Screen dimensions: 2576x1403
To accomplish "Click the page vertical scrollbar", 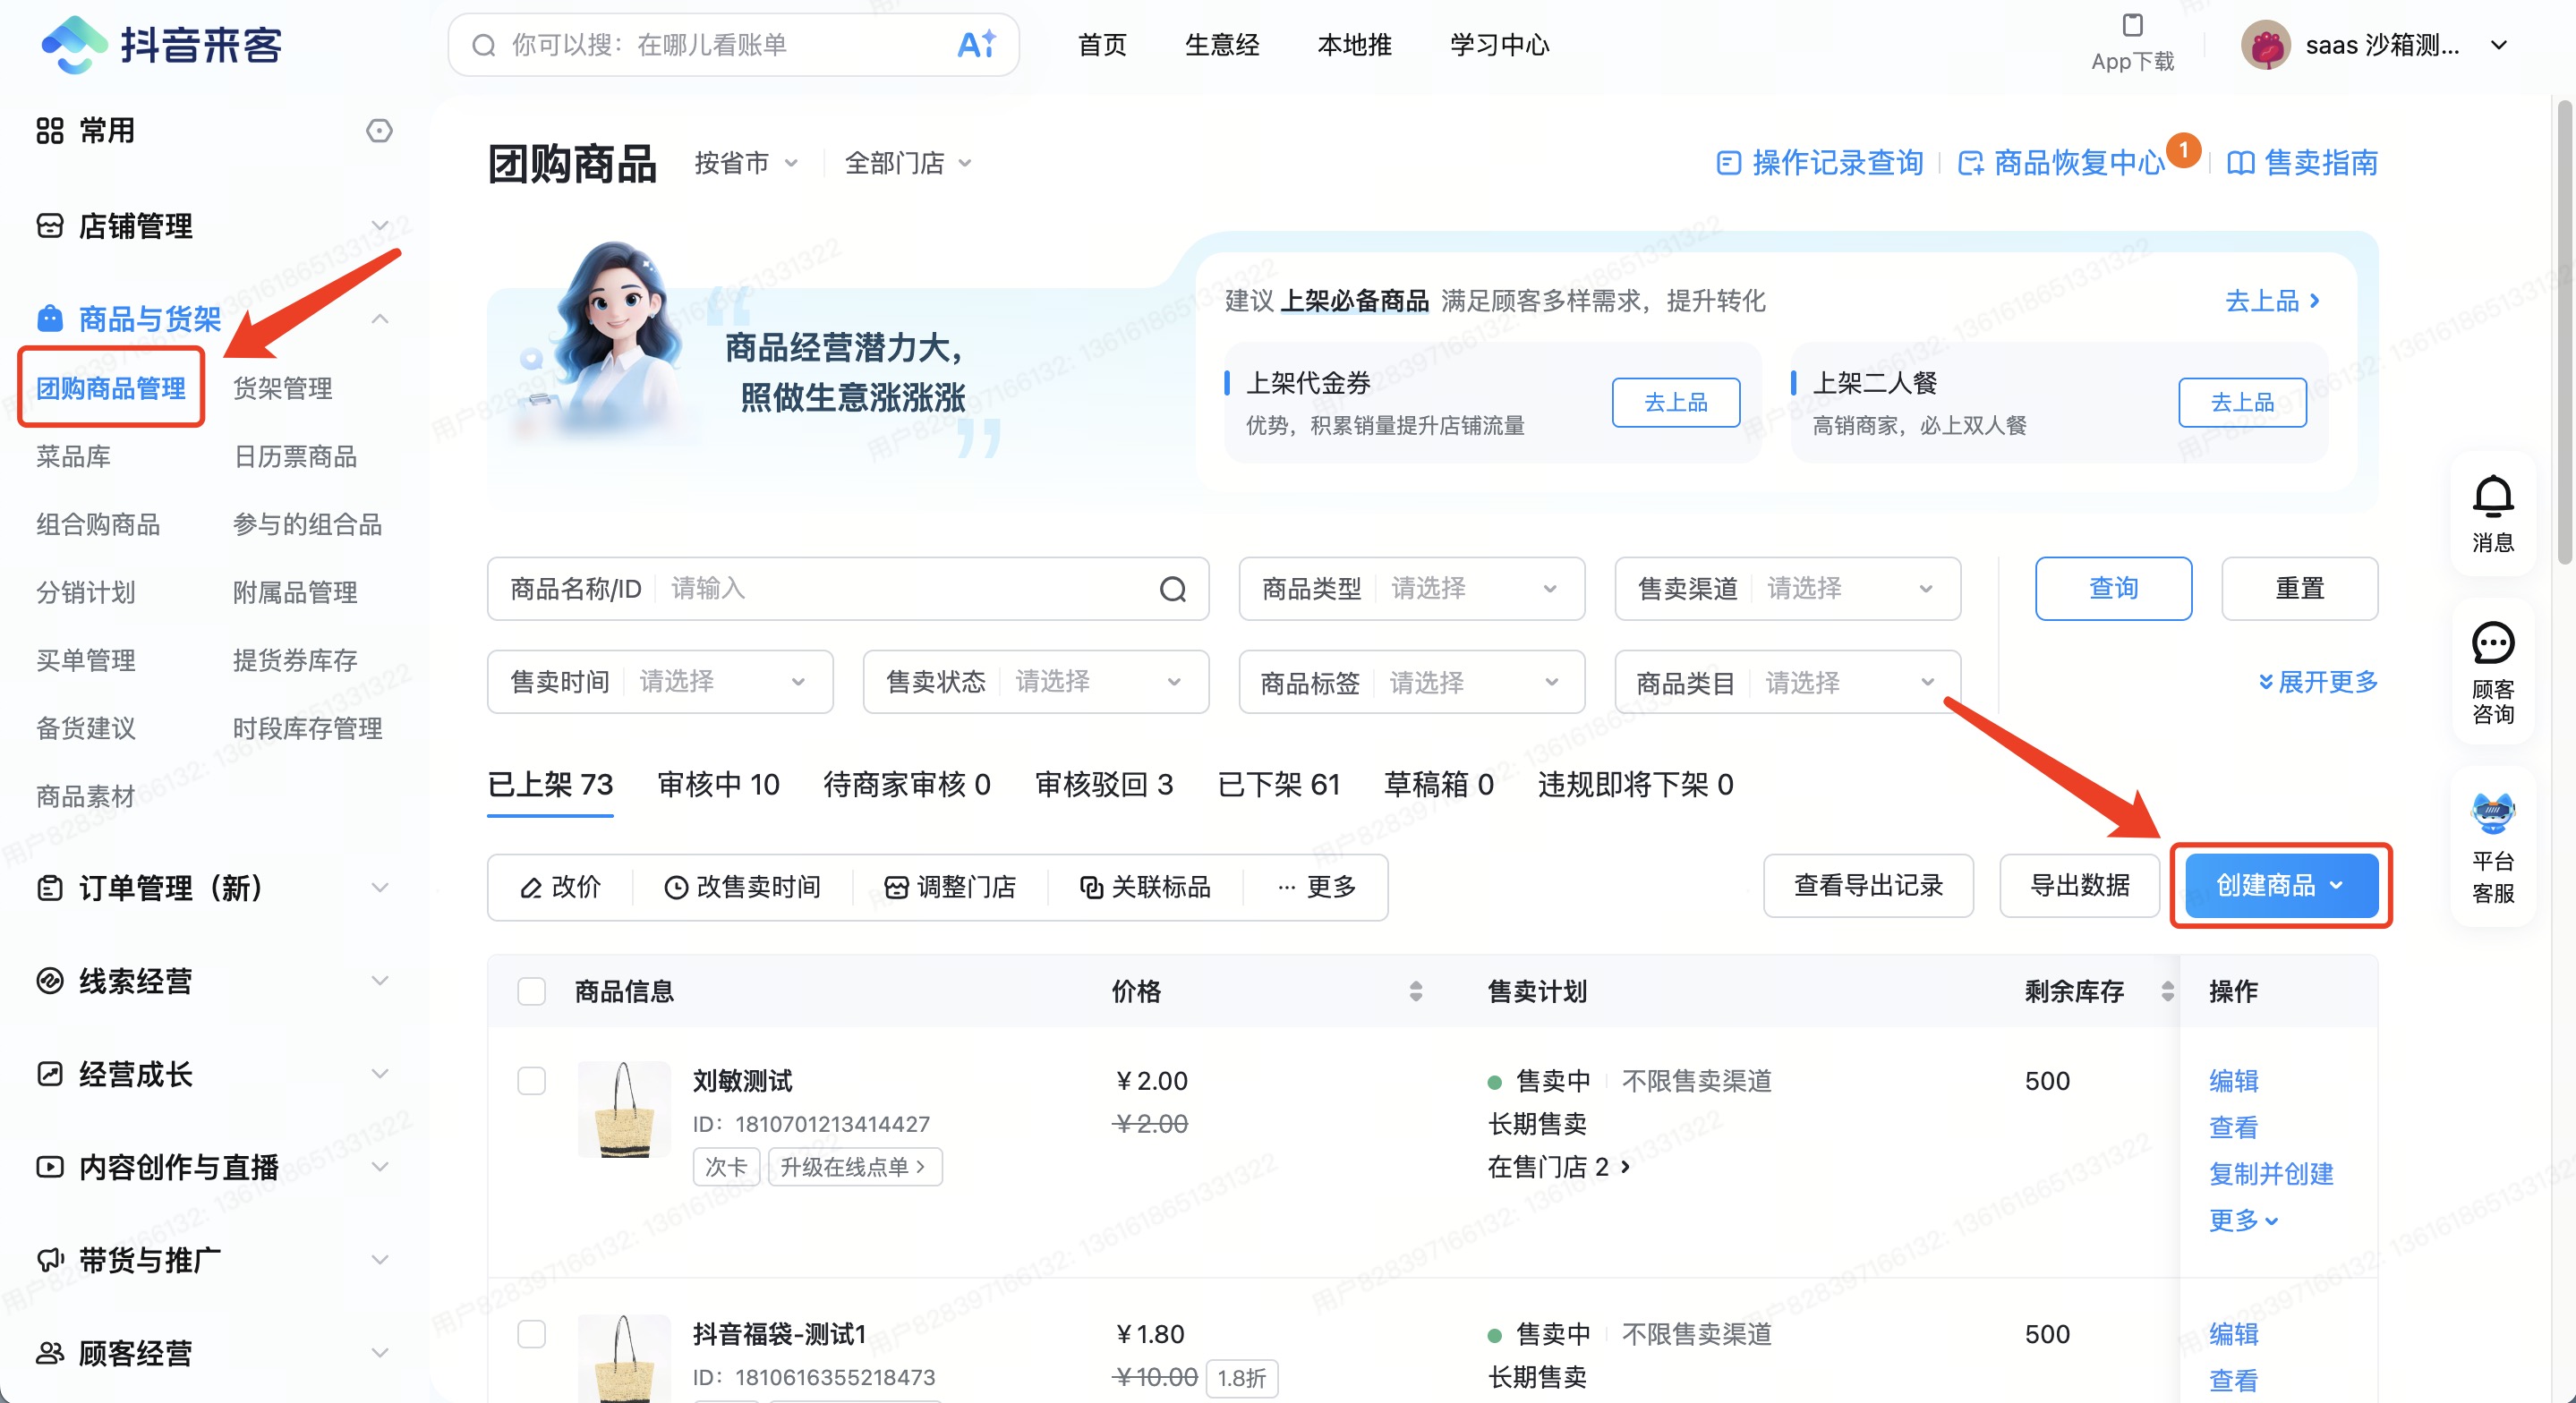I will point(2564,330).
